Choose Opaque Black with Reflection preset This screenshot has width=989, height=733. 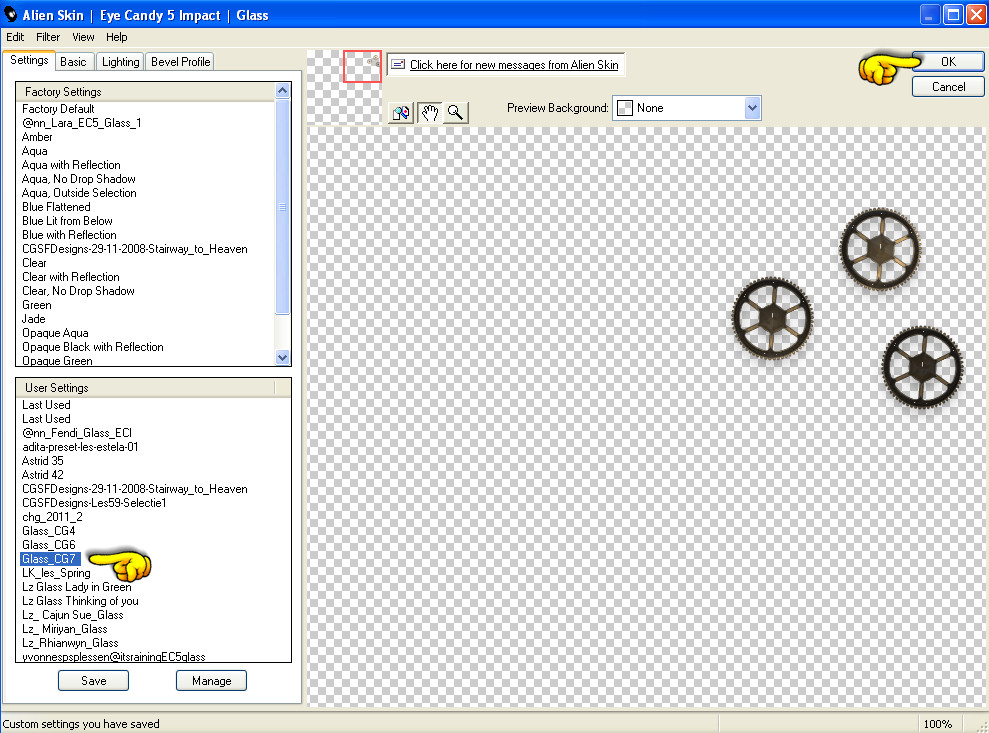pos(93,347)
